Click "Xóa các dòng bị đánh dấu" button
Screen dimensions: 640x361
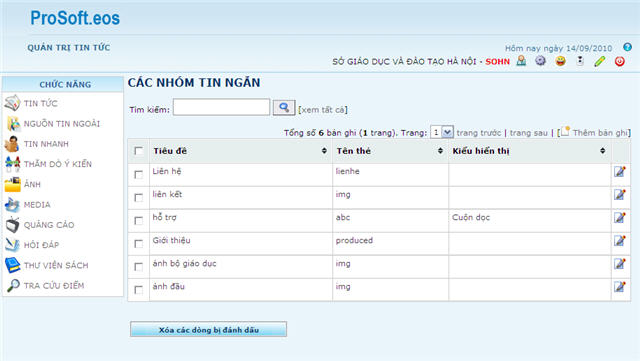point(209,330)
